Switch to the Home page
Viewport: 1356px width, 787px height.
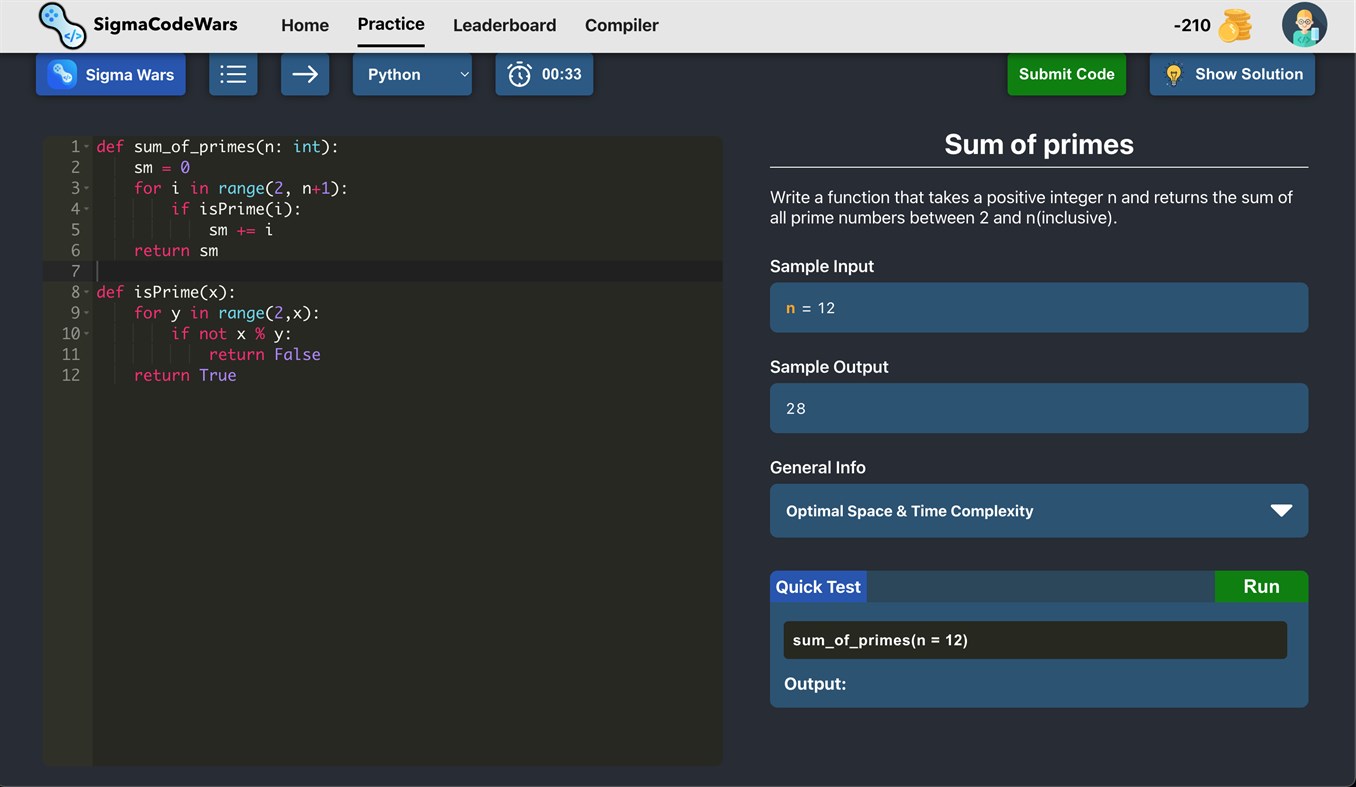click(305, 25)
